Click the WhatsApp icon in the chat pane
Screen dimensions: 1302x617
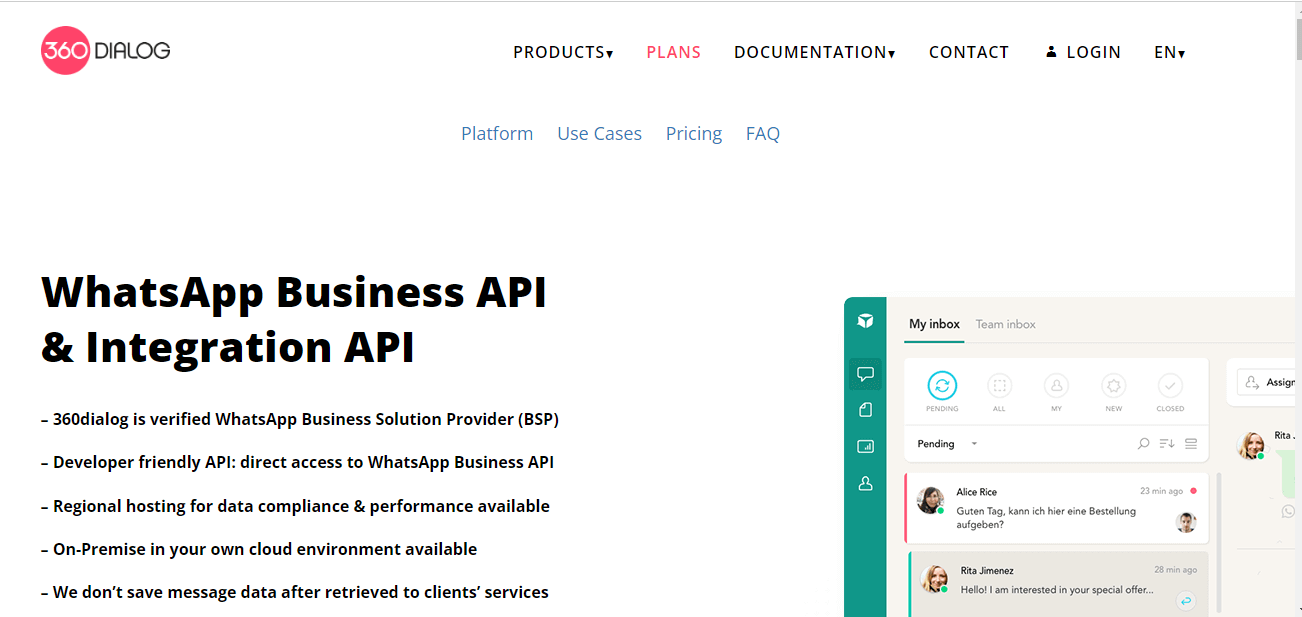click(1288, 511)
